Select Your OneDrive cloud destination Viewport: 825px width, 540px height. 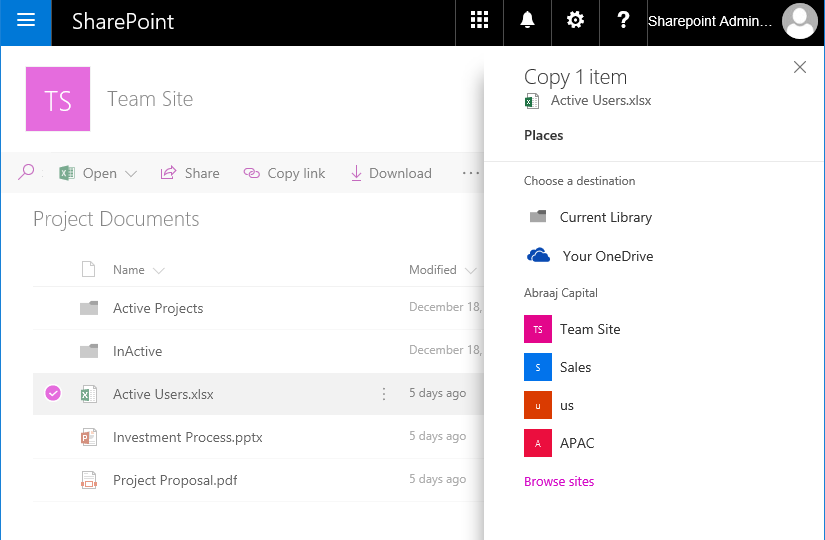[590, 256]
